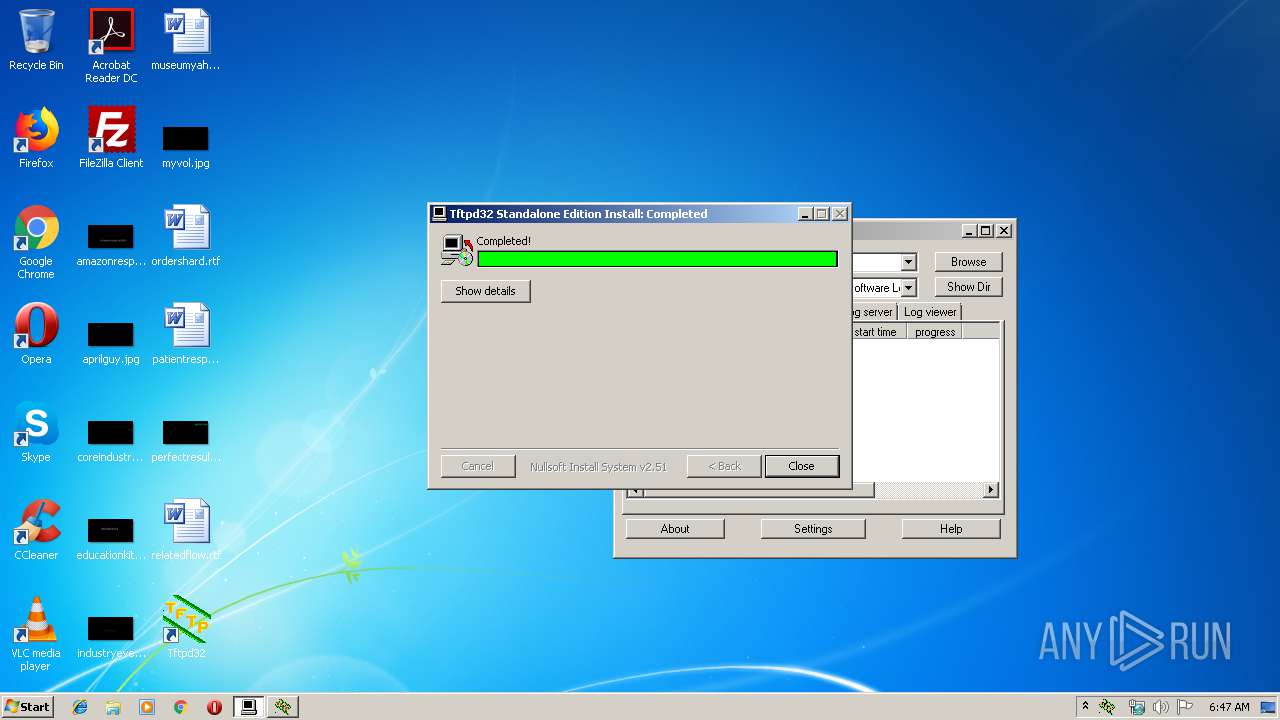Launch Firefox from the desktop
Image resolution: width=1280 pixels, height=720 pixels.
(x=36, y=138)
